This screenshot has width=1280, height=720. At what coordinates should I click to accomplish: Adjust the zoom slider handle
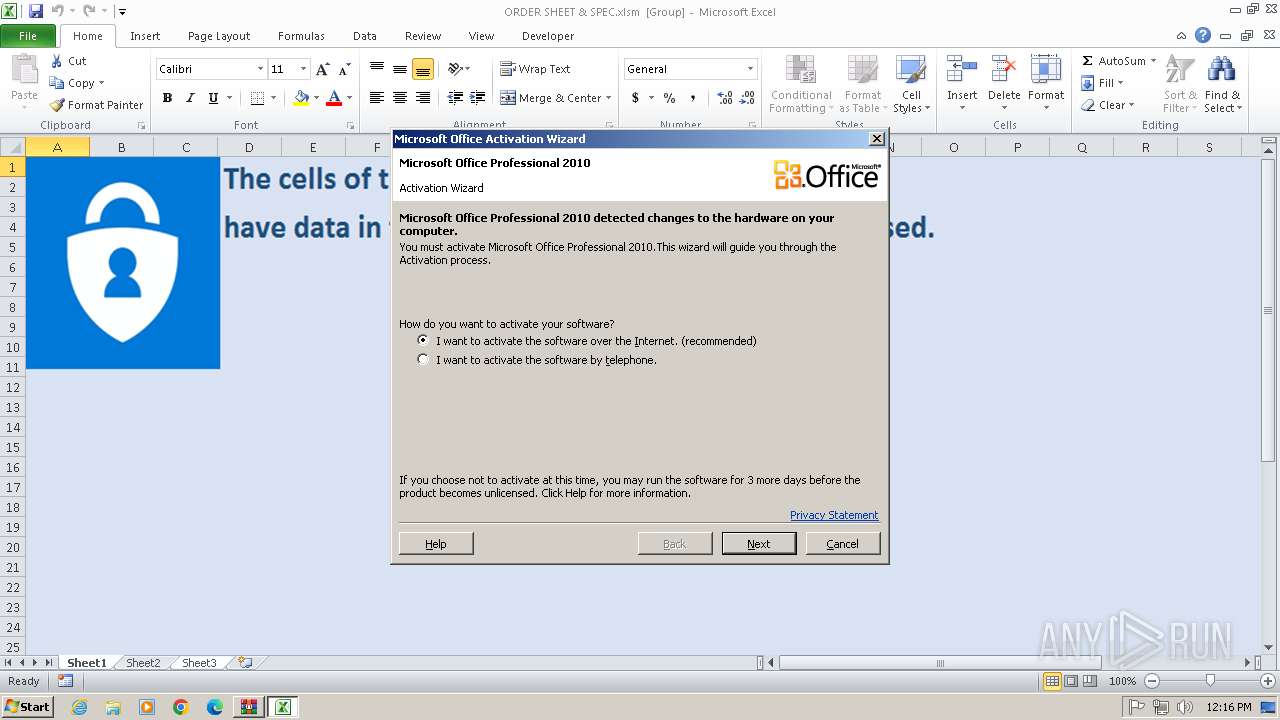[1210, 681]
